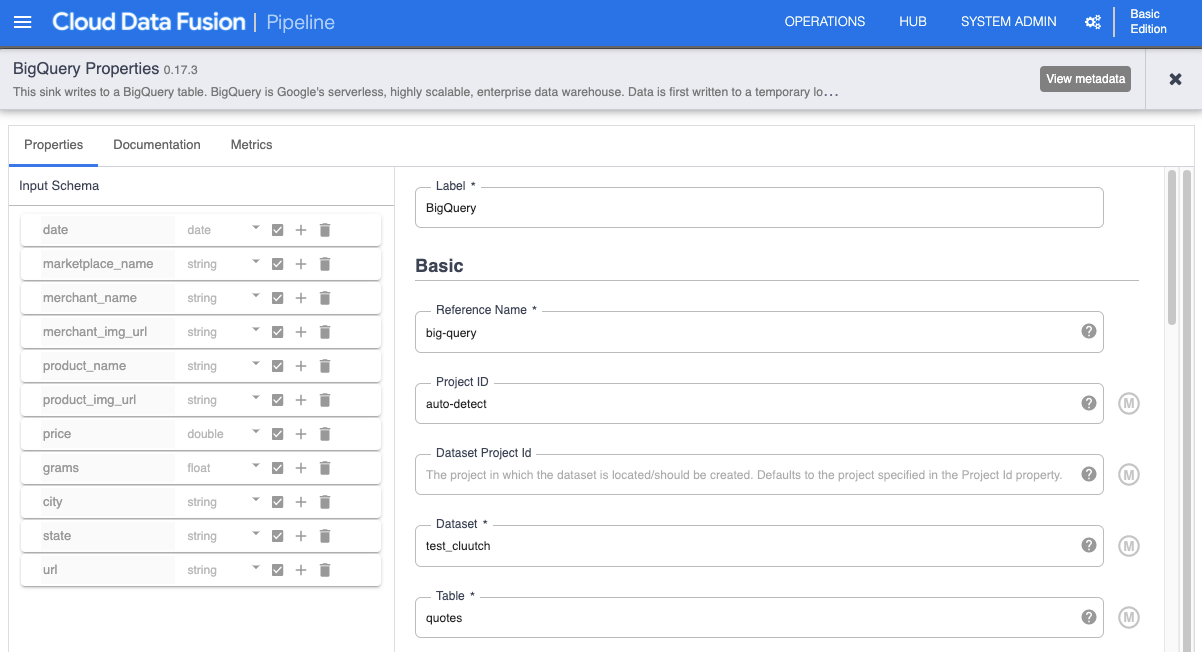Delete the state schema field
This screenshot has width=1202, height=652.
(324, 536)
